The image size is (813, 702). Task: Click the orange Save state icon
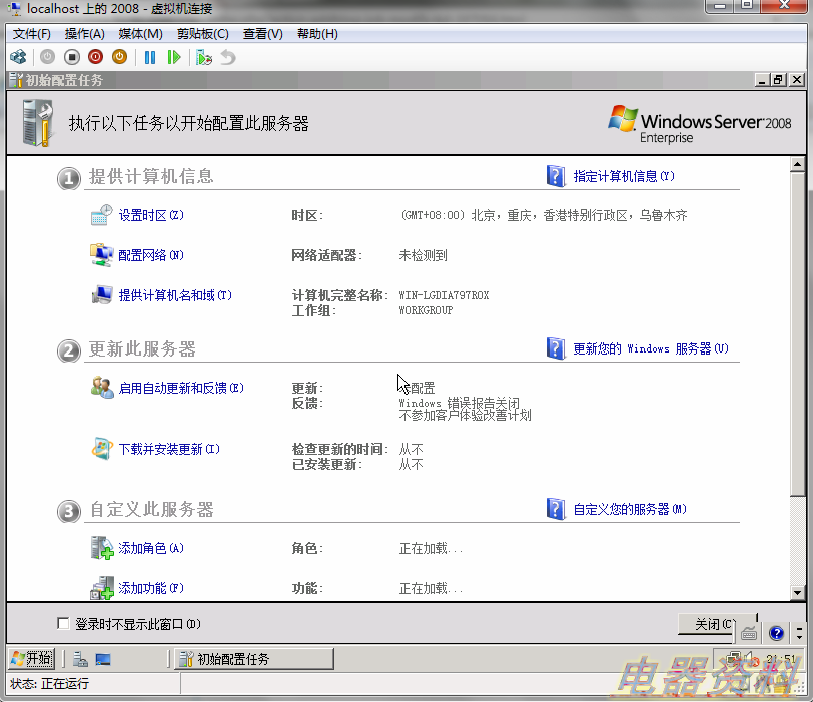[x=119, y=57]
